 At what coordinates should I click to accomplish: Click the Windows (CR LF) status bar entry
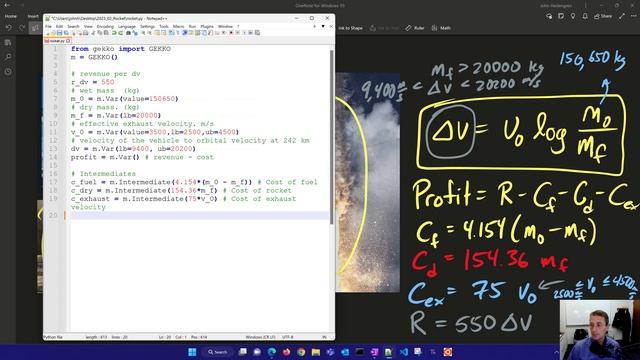pyautogui.click(x=260, y=337)
